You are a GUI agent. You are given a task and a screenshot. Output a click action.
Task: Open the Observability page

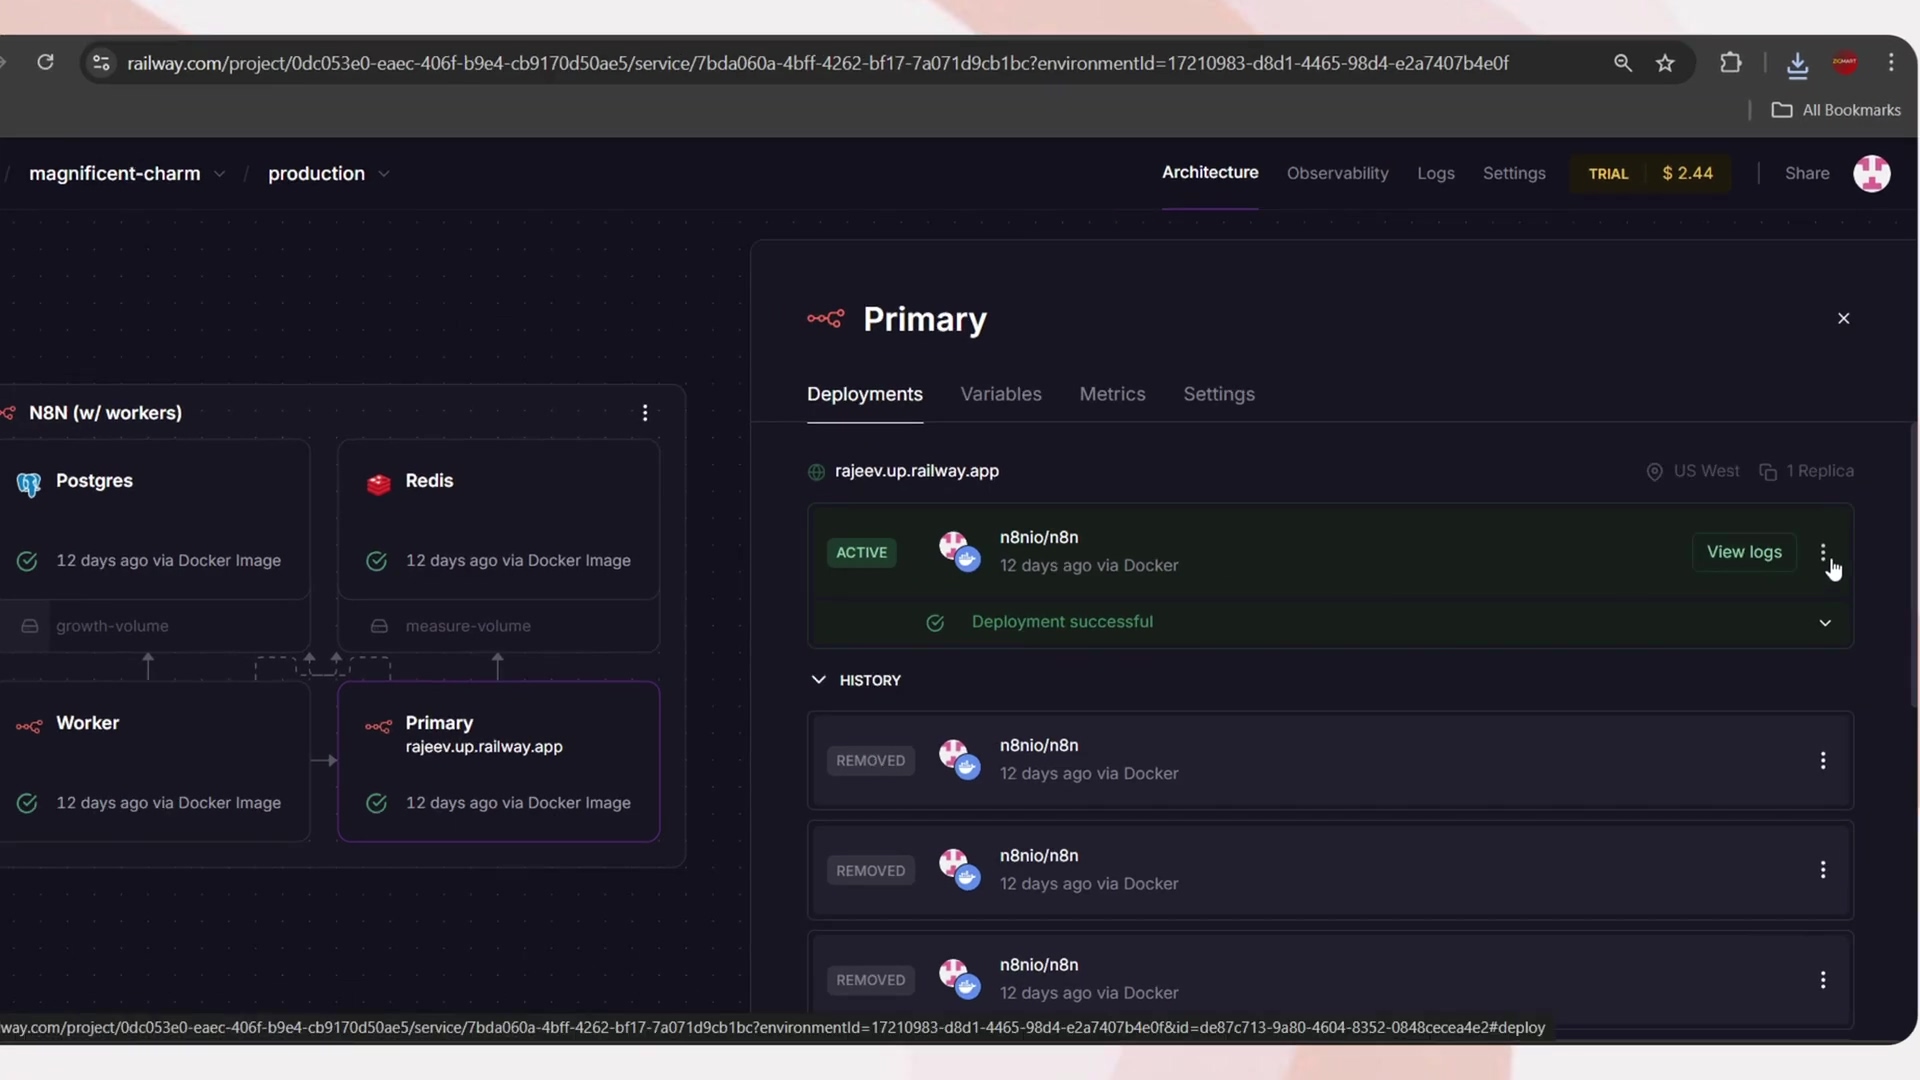point(1337,173)
